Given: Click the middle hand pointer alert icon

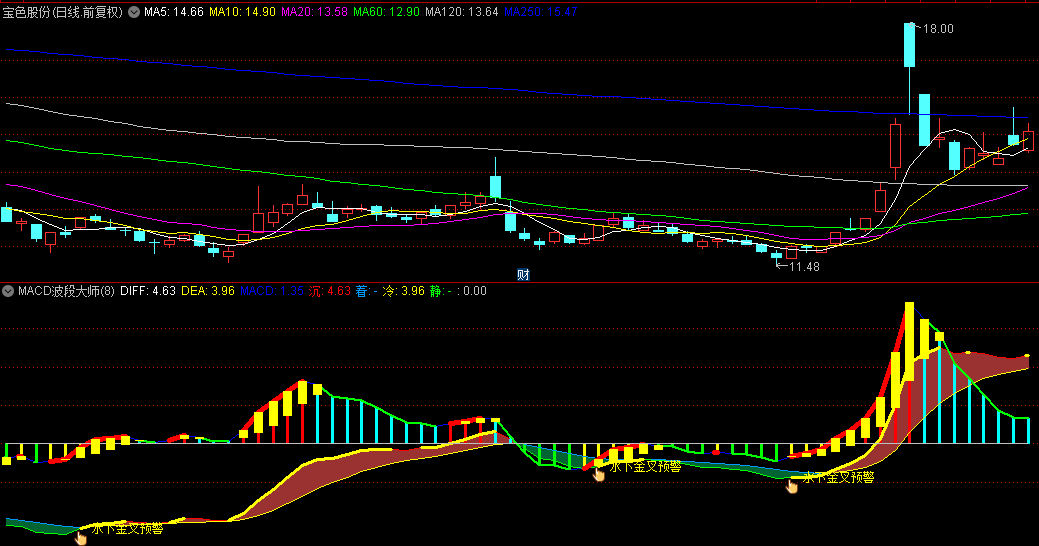Looking at the screenshot, I should tap(598, 474).
